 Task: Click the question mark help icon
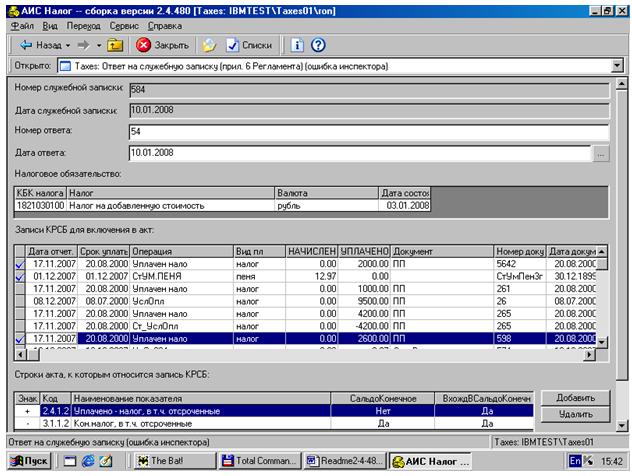coord(318,45)
